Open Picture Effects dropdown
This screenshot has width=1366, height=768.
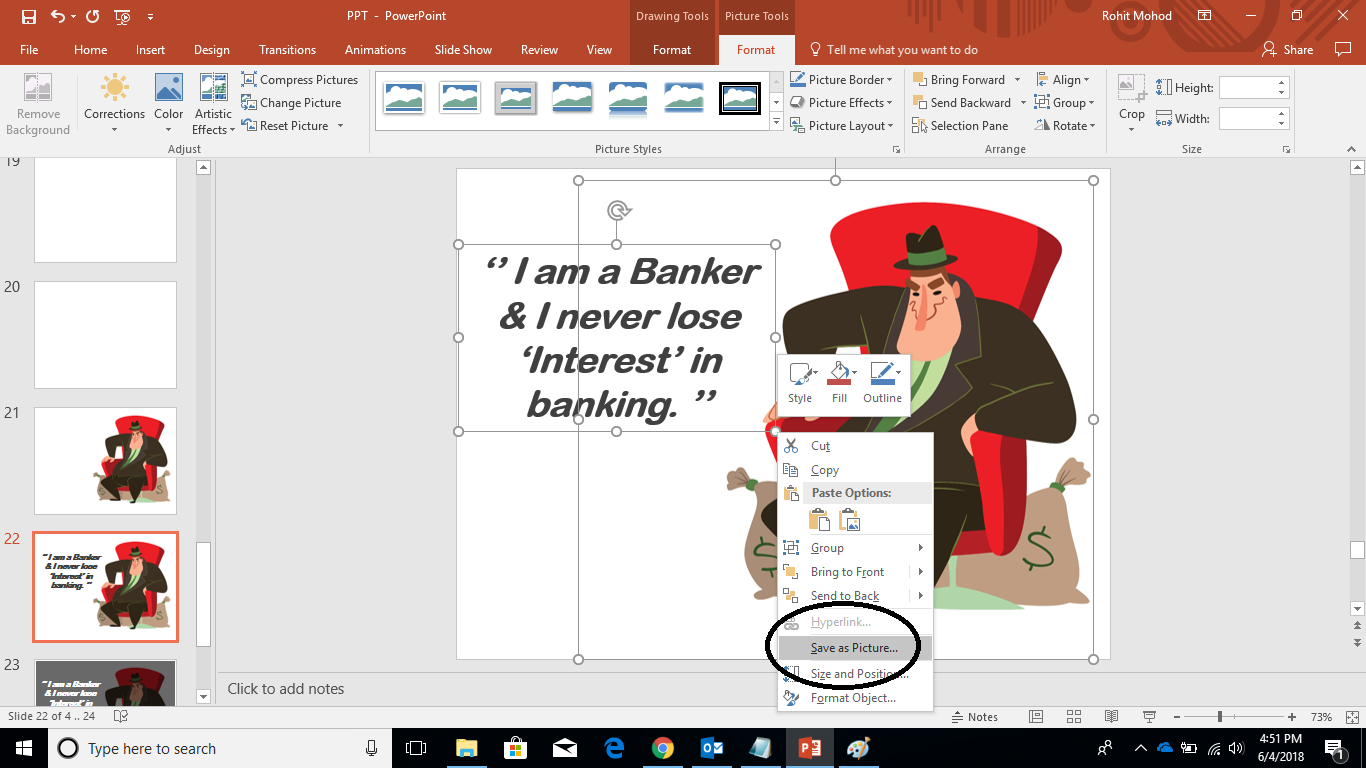tap(841, 103)
